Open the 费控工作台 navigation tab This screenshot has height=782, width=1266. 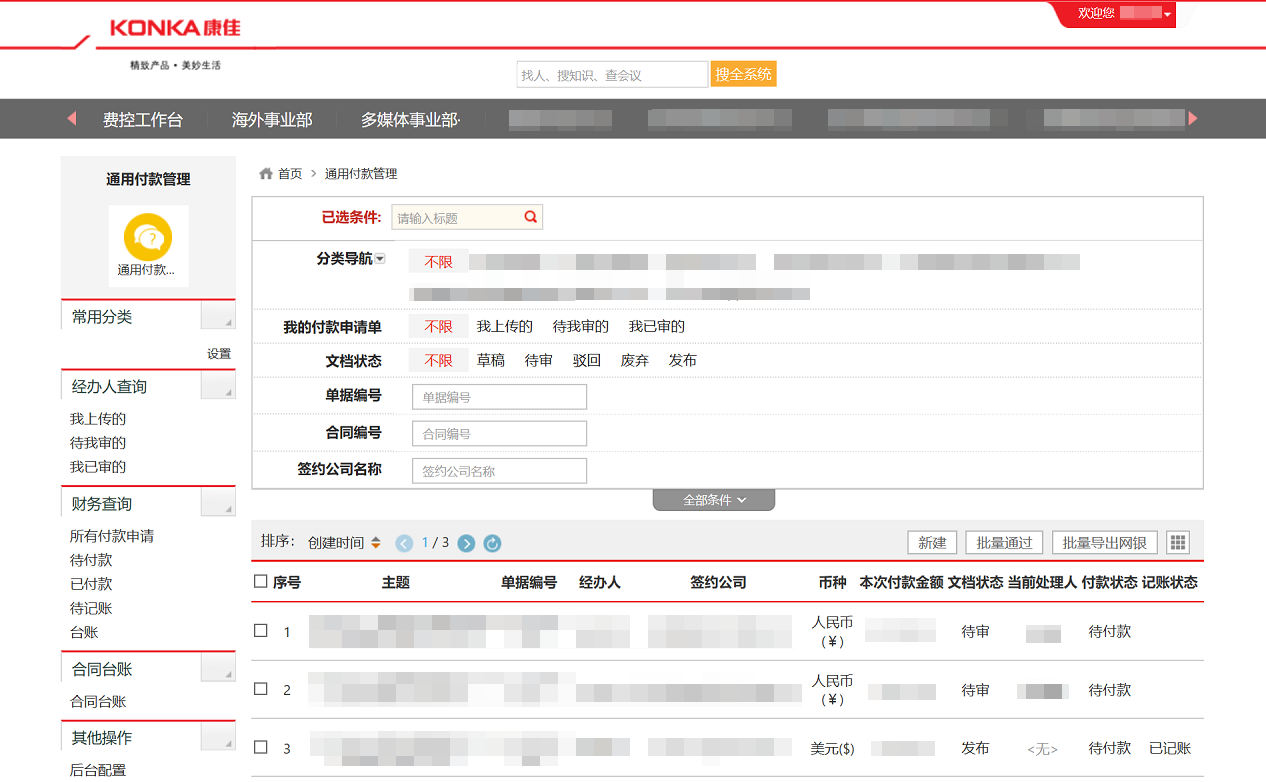[x=143, y=120]
